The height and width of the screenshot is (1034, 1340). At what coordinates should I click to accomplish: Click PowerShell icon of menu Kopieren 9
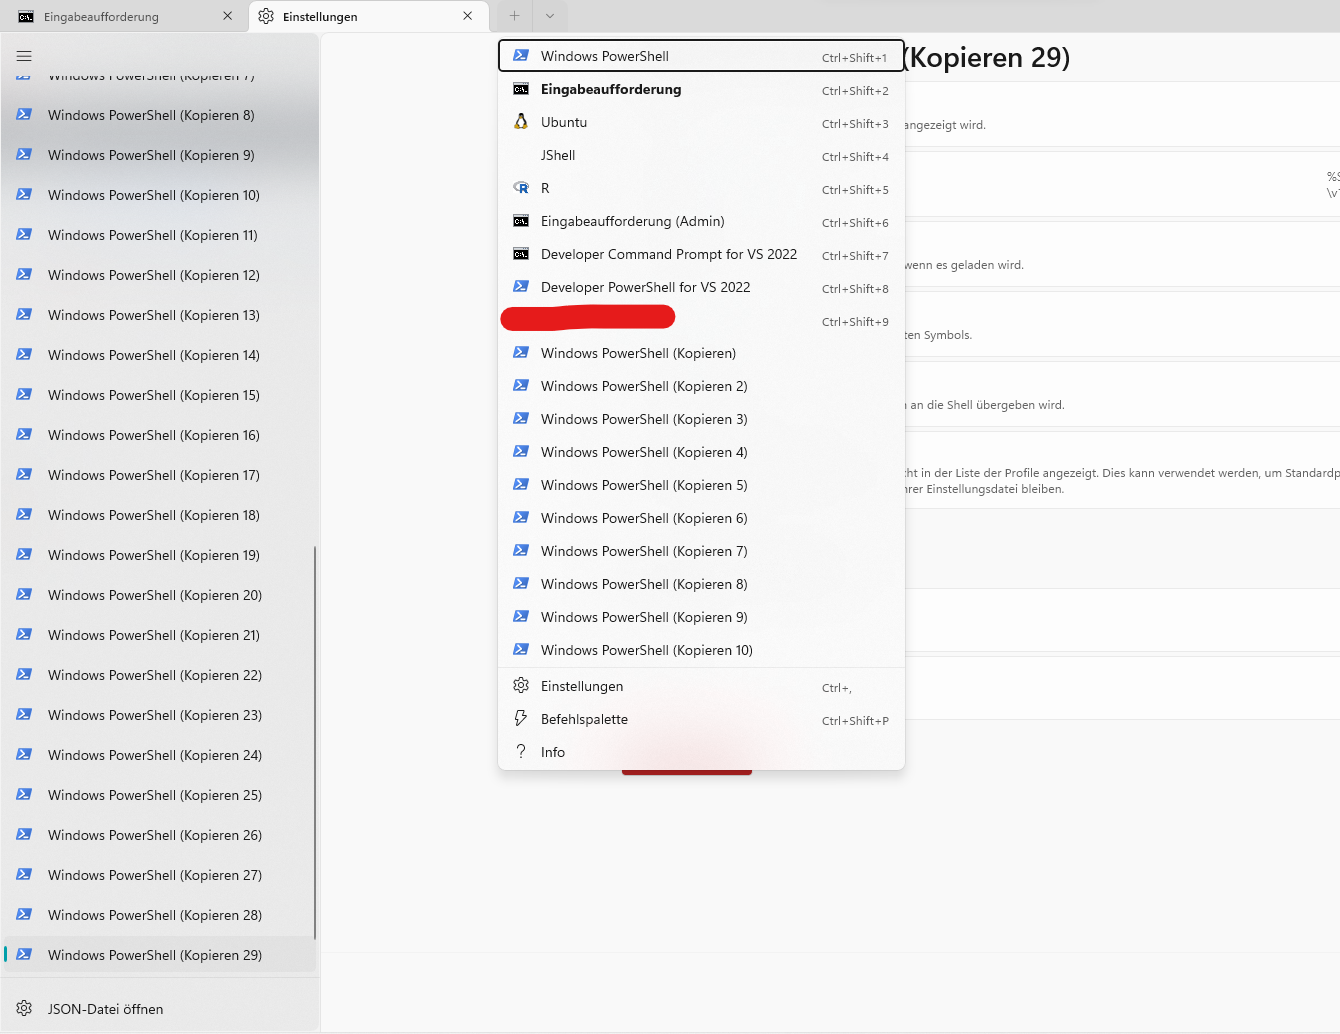[x=521, y=616]
